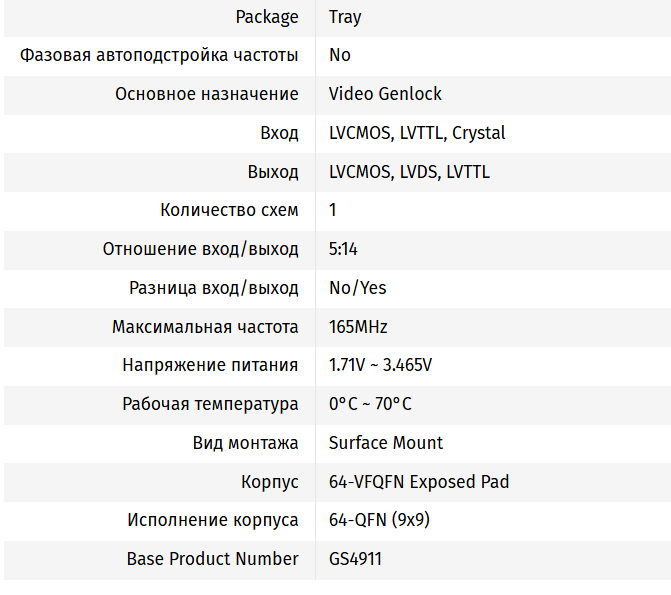Click the Package label cell
Viewport: 671px width, 595px height.
pos(267,17)
